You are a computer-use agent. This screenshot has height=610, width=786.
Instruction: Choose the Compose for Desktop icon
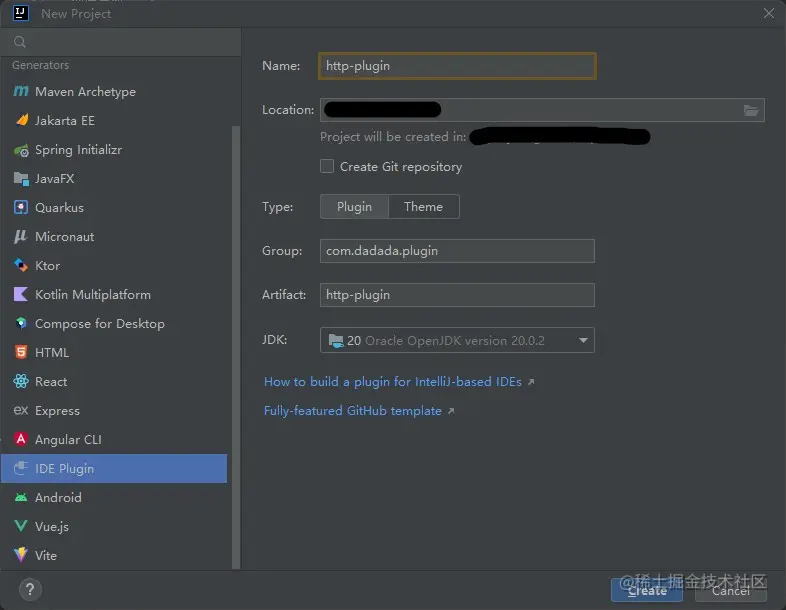click(21, 323)
